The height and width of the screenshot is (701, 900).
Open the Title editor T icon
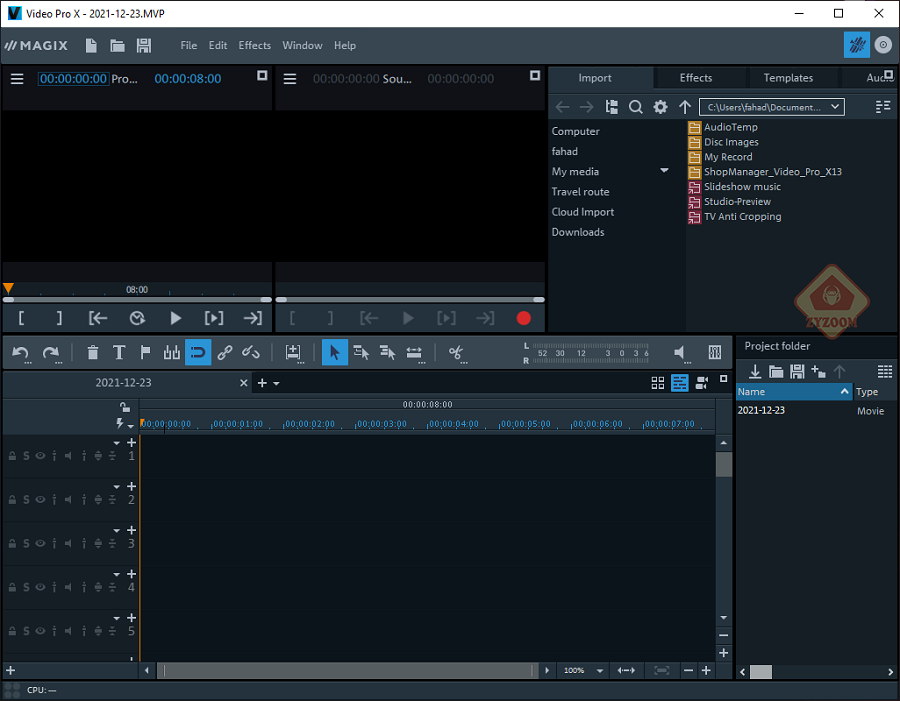(x=119, y=352)
